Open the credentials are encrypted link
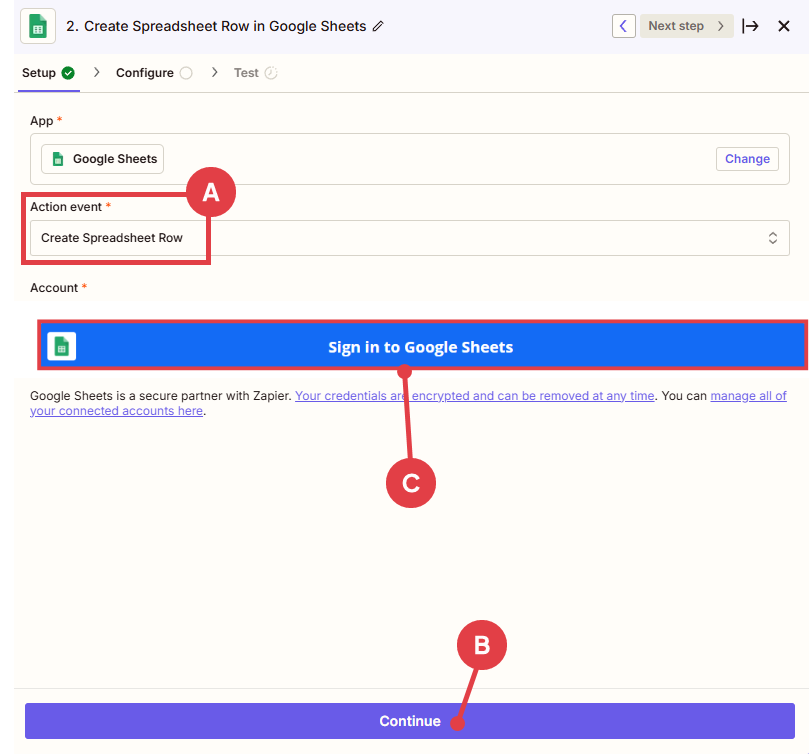This screenshot has height=754, width=809. point(475,396)
